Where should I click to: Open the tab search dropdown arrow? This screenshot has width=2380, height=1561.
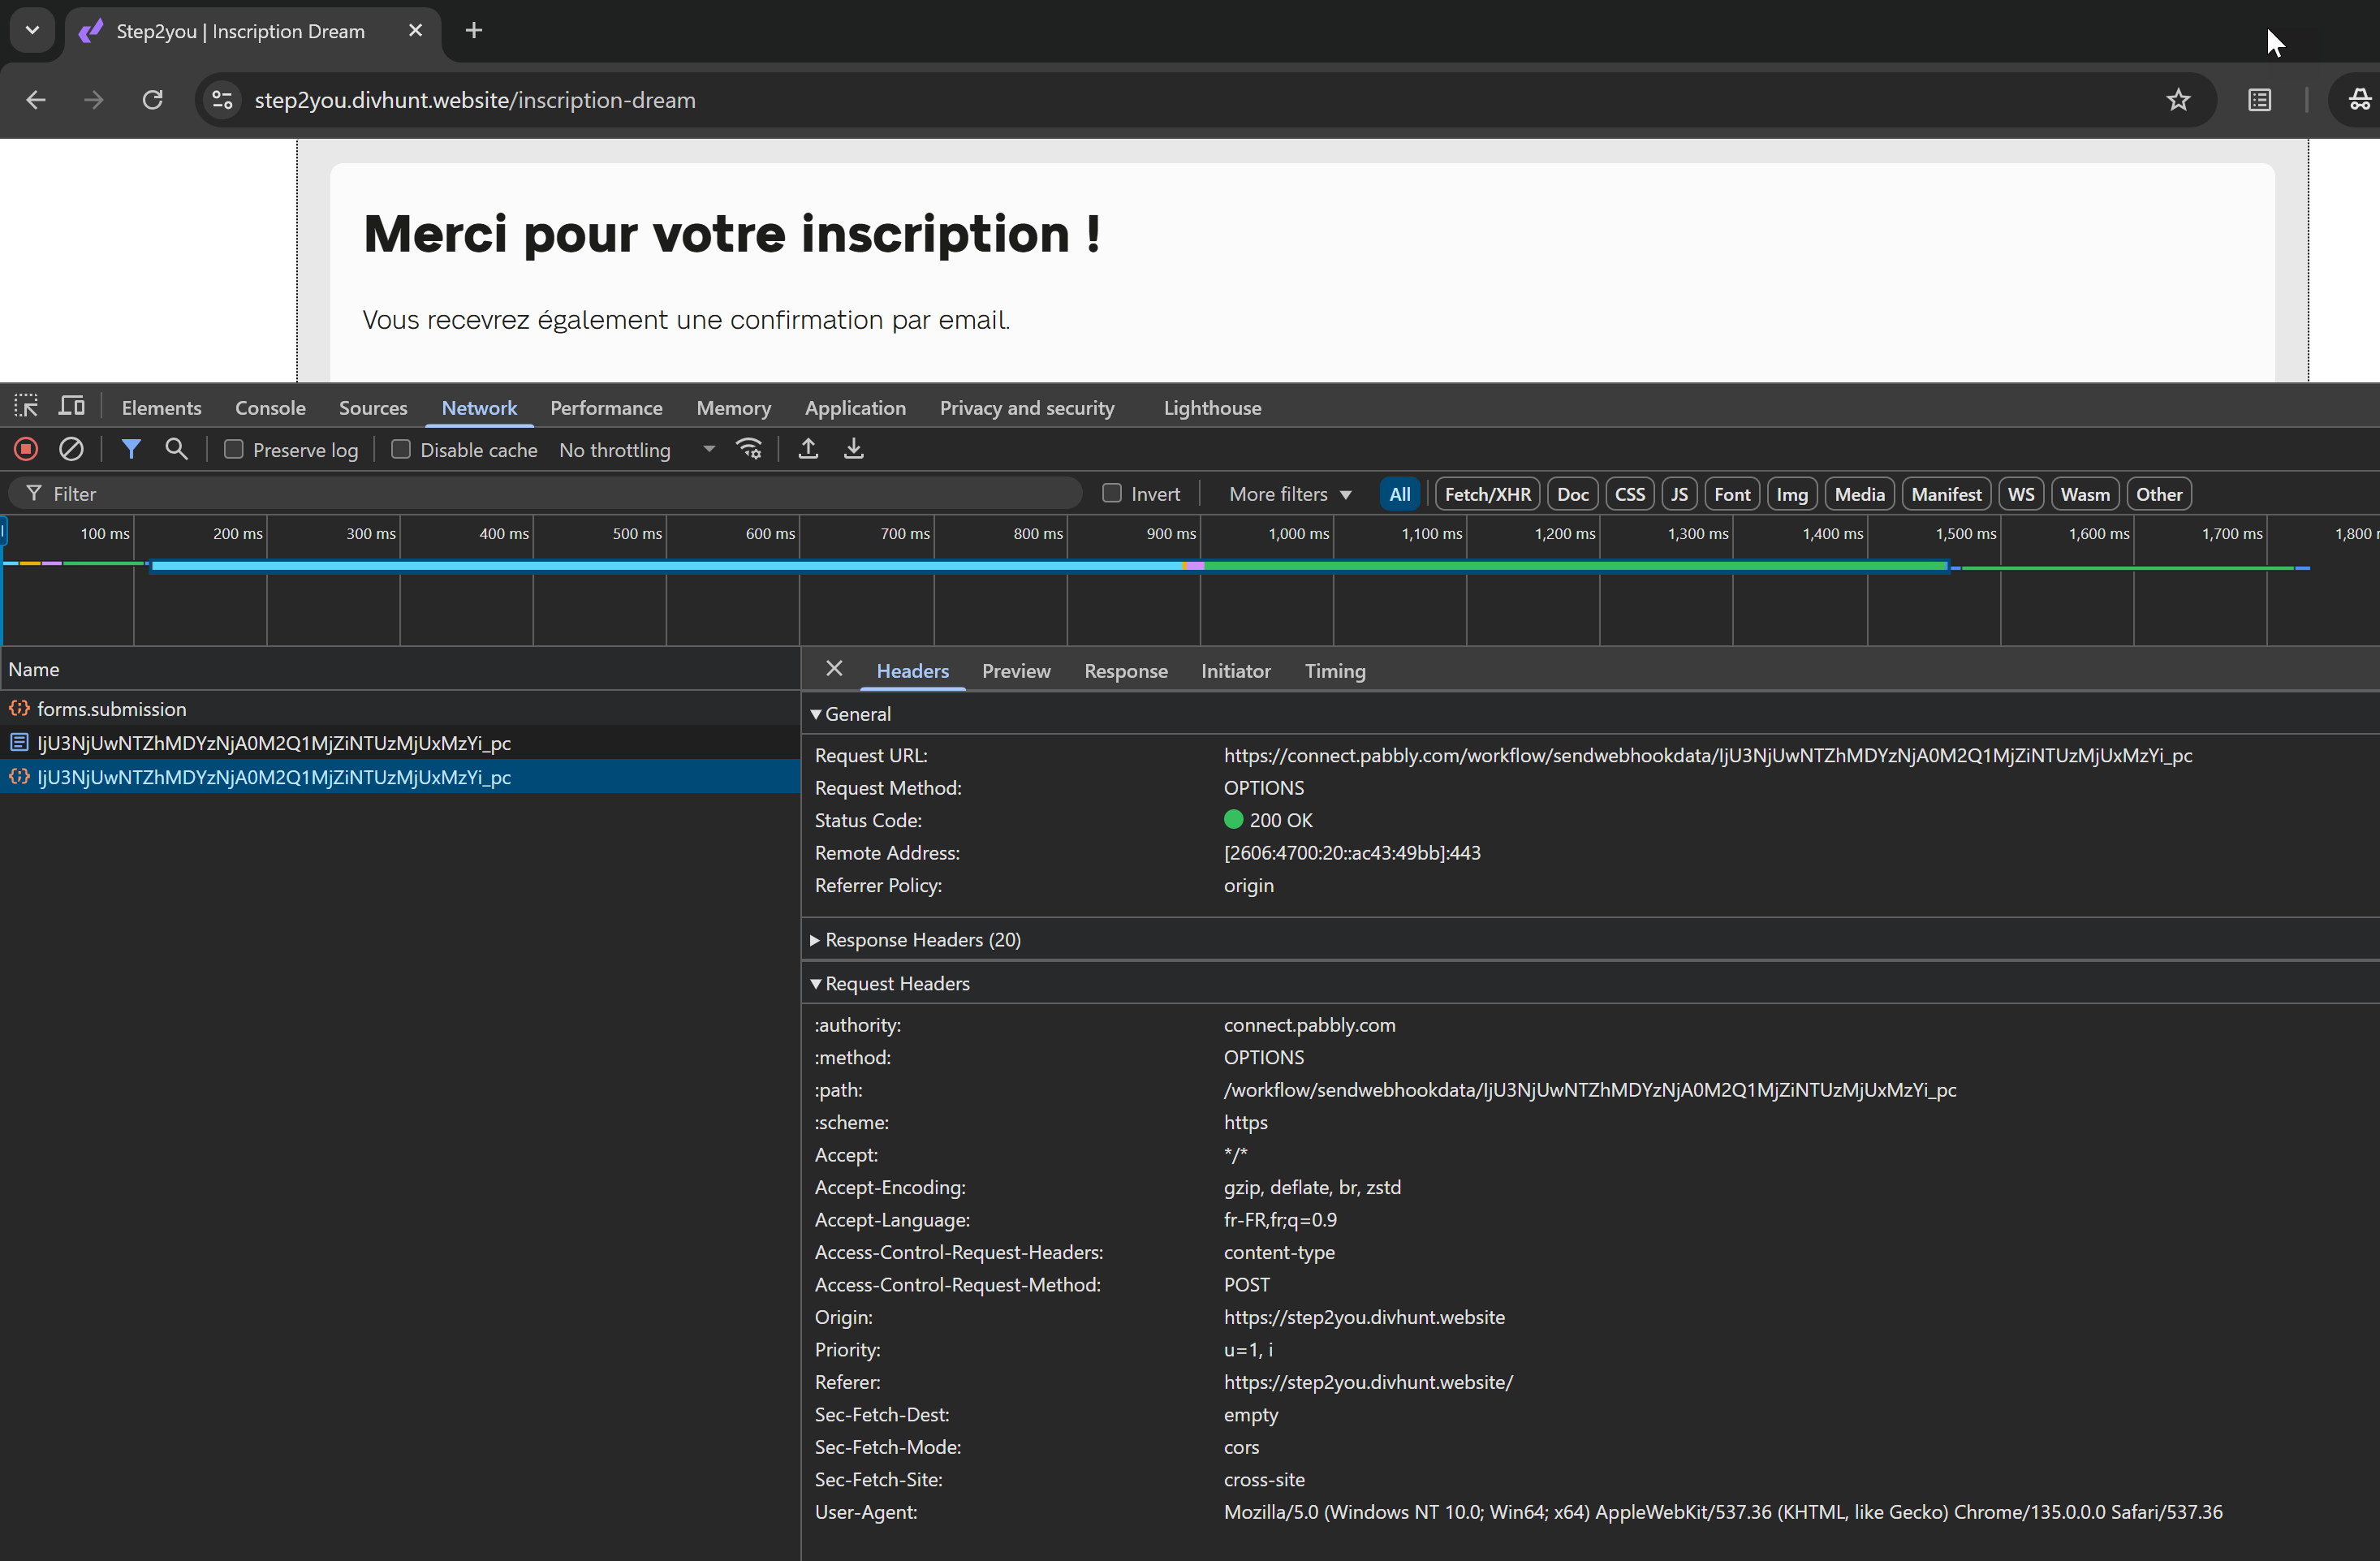(x=32, y=31)
